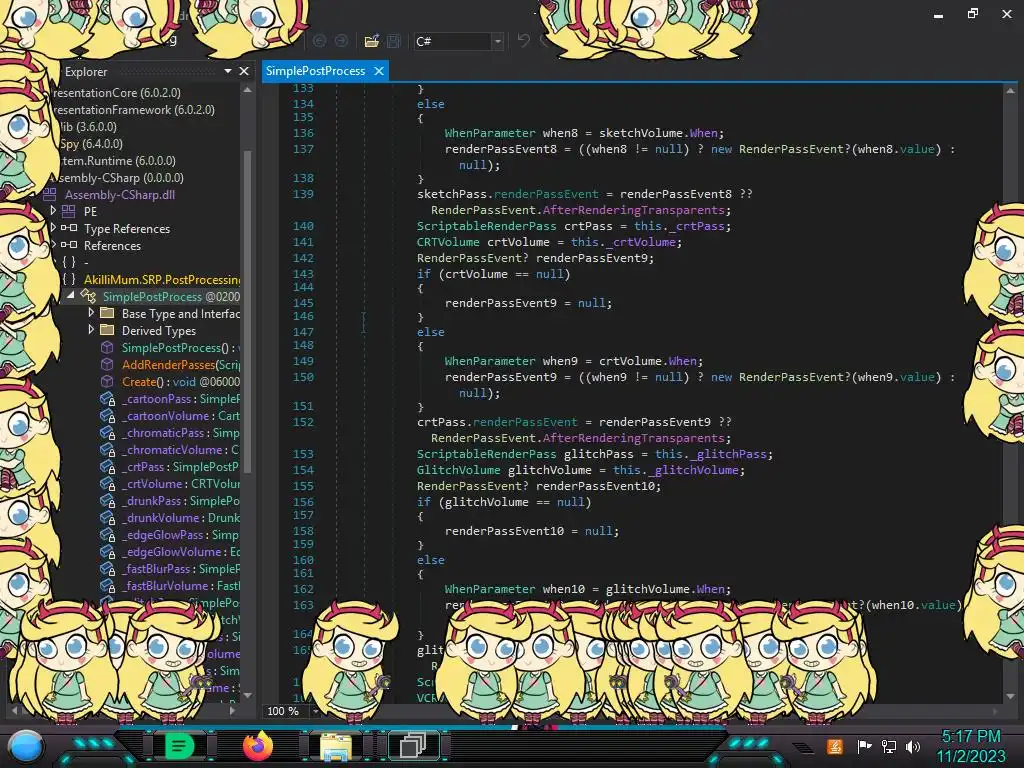Expand the References node

point(53,245)
